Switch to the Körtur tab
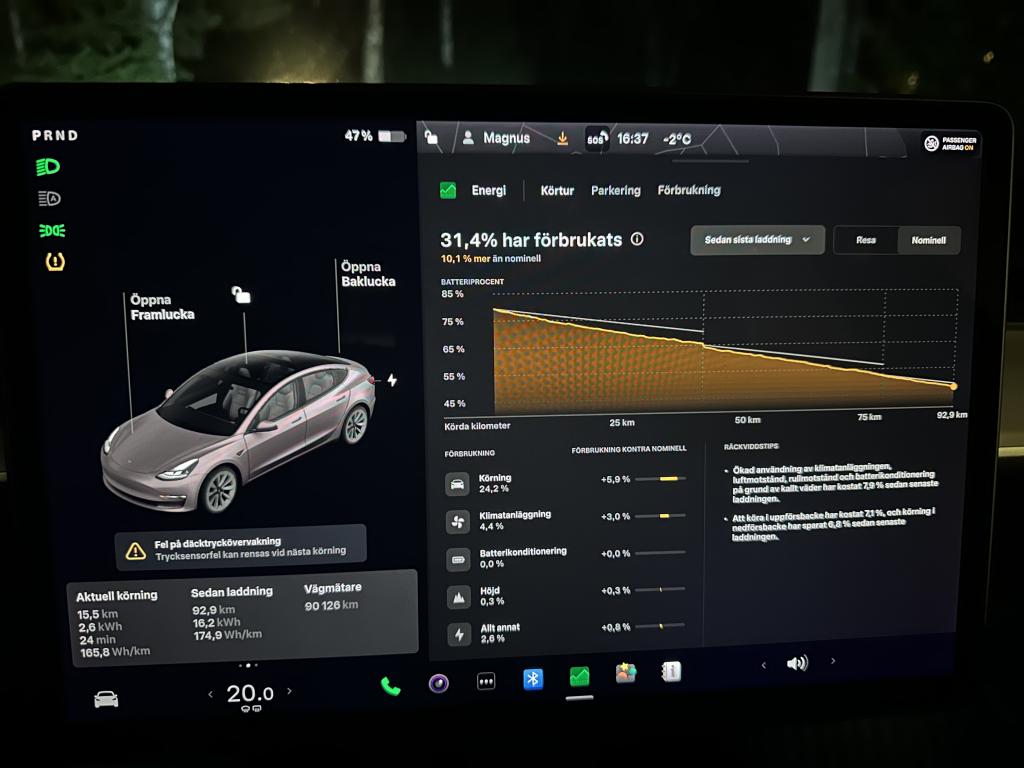The width and height of the screenshot is (1024, 768). click(557, 190)
